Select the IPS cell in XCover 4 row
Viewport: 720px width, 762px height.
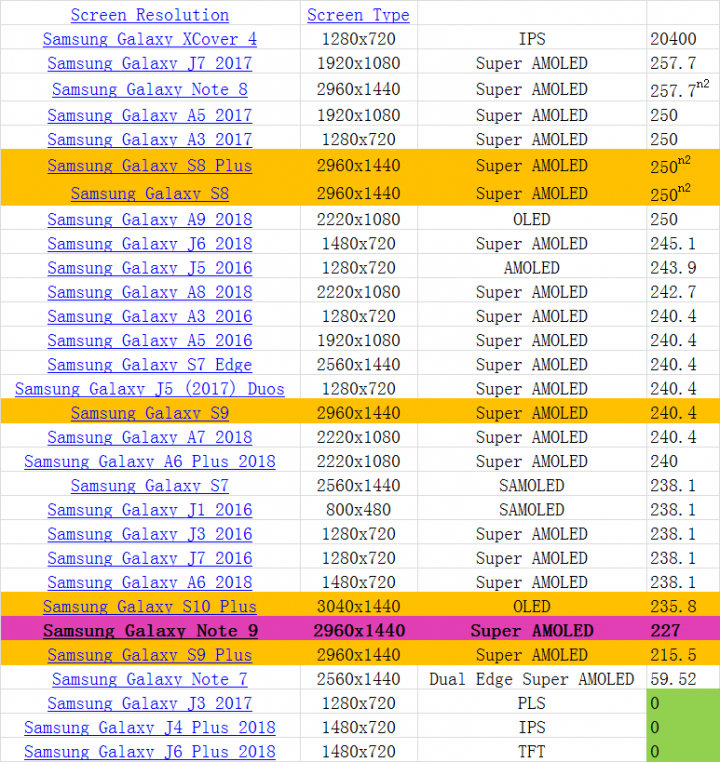(x=532, y=39)
